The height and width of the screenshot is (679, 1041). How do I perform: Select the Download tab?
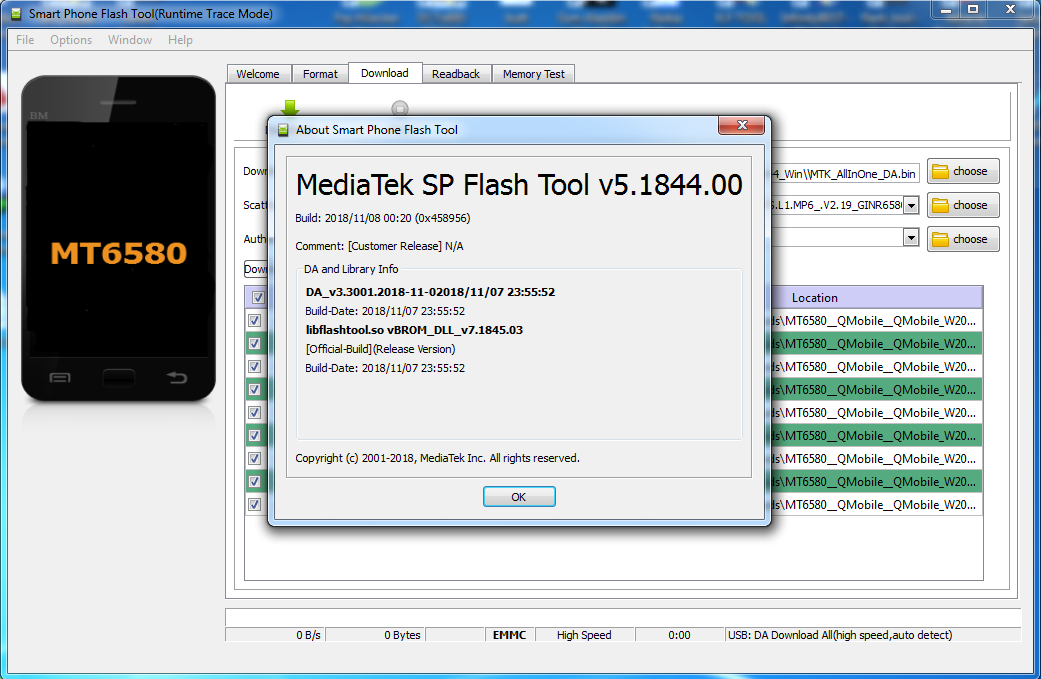click(x=385, y=73)
